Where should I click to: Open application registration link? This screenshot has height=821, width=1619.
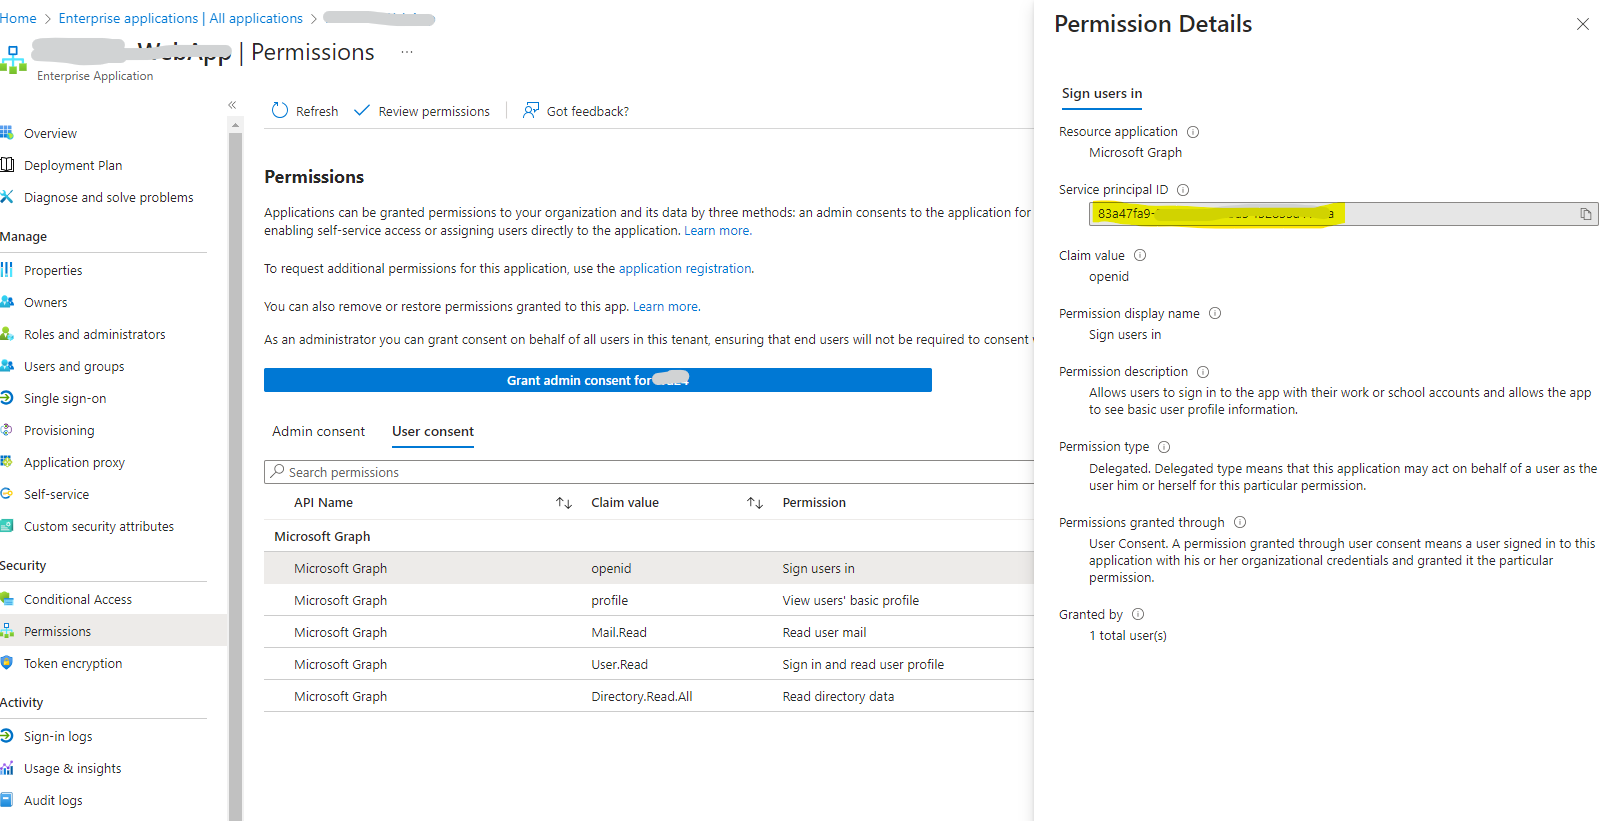tap(685, 269)
